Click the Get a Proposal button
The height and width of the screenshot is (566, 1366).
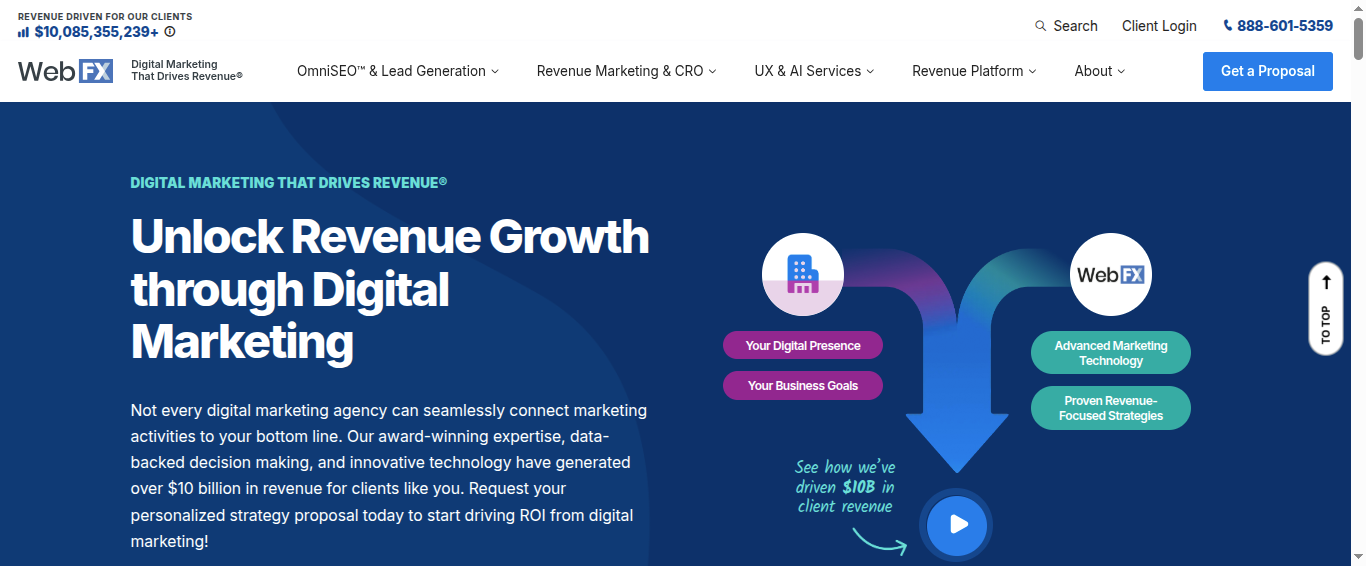click(1267, 71)
